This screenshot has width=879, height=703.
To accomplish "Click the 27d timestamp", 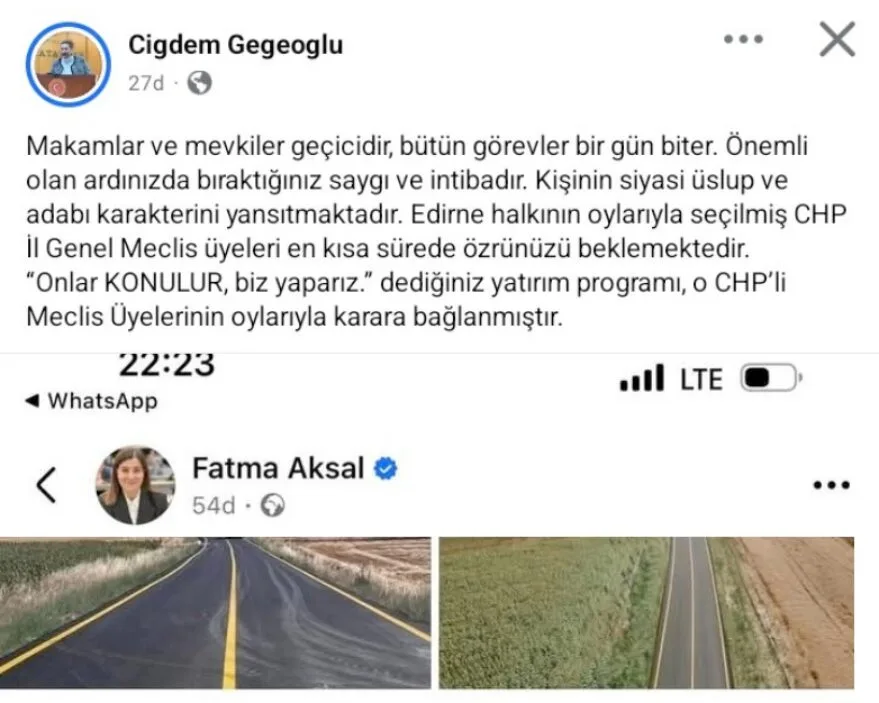I will point(146,83).
